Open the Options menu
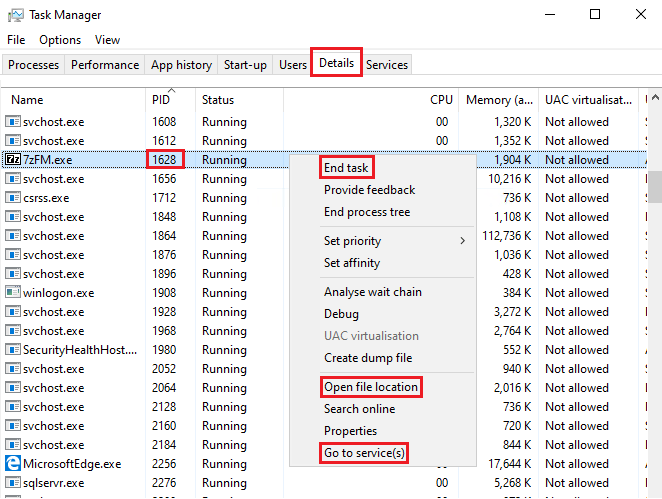662x499 pixels. pyautogui.click(x=60, y=40)
